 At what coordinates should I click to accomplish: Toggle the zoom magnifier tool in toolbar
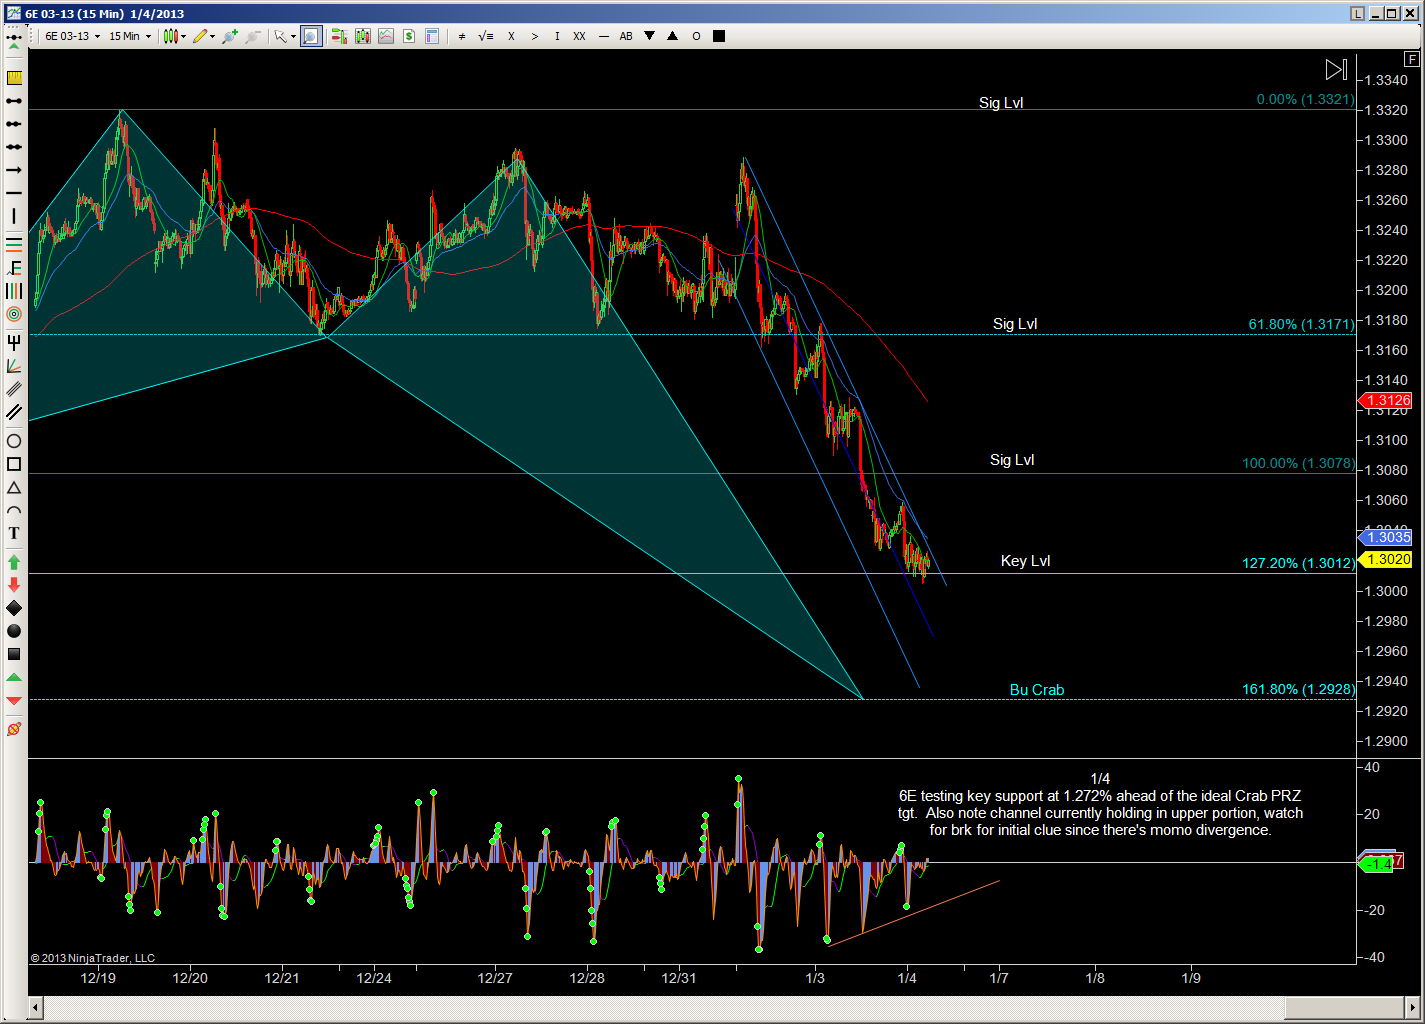click(x=311, y=36)
